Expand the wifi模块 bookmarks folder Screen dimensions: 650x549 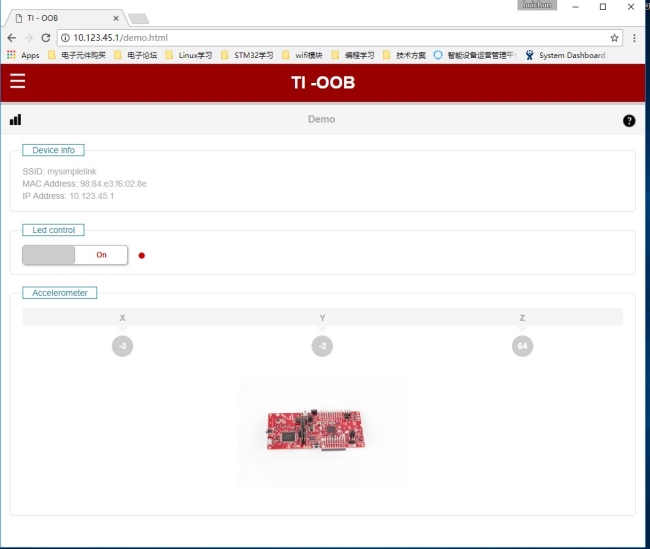[x=302, y=55]
